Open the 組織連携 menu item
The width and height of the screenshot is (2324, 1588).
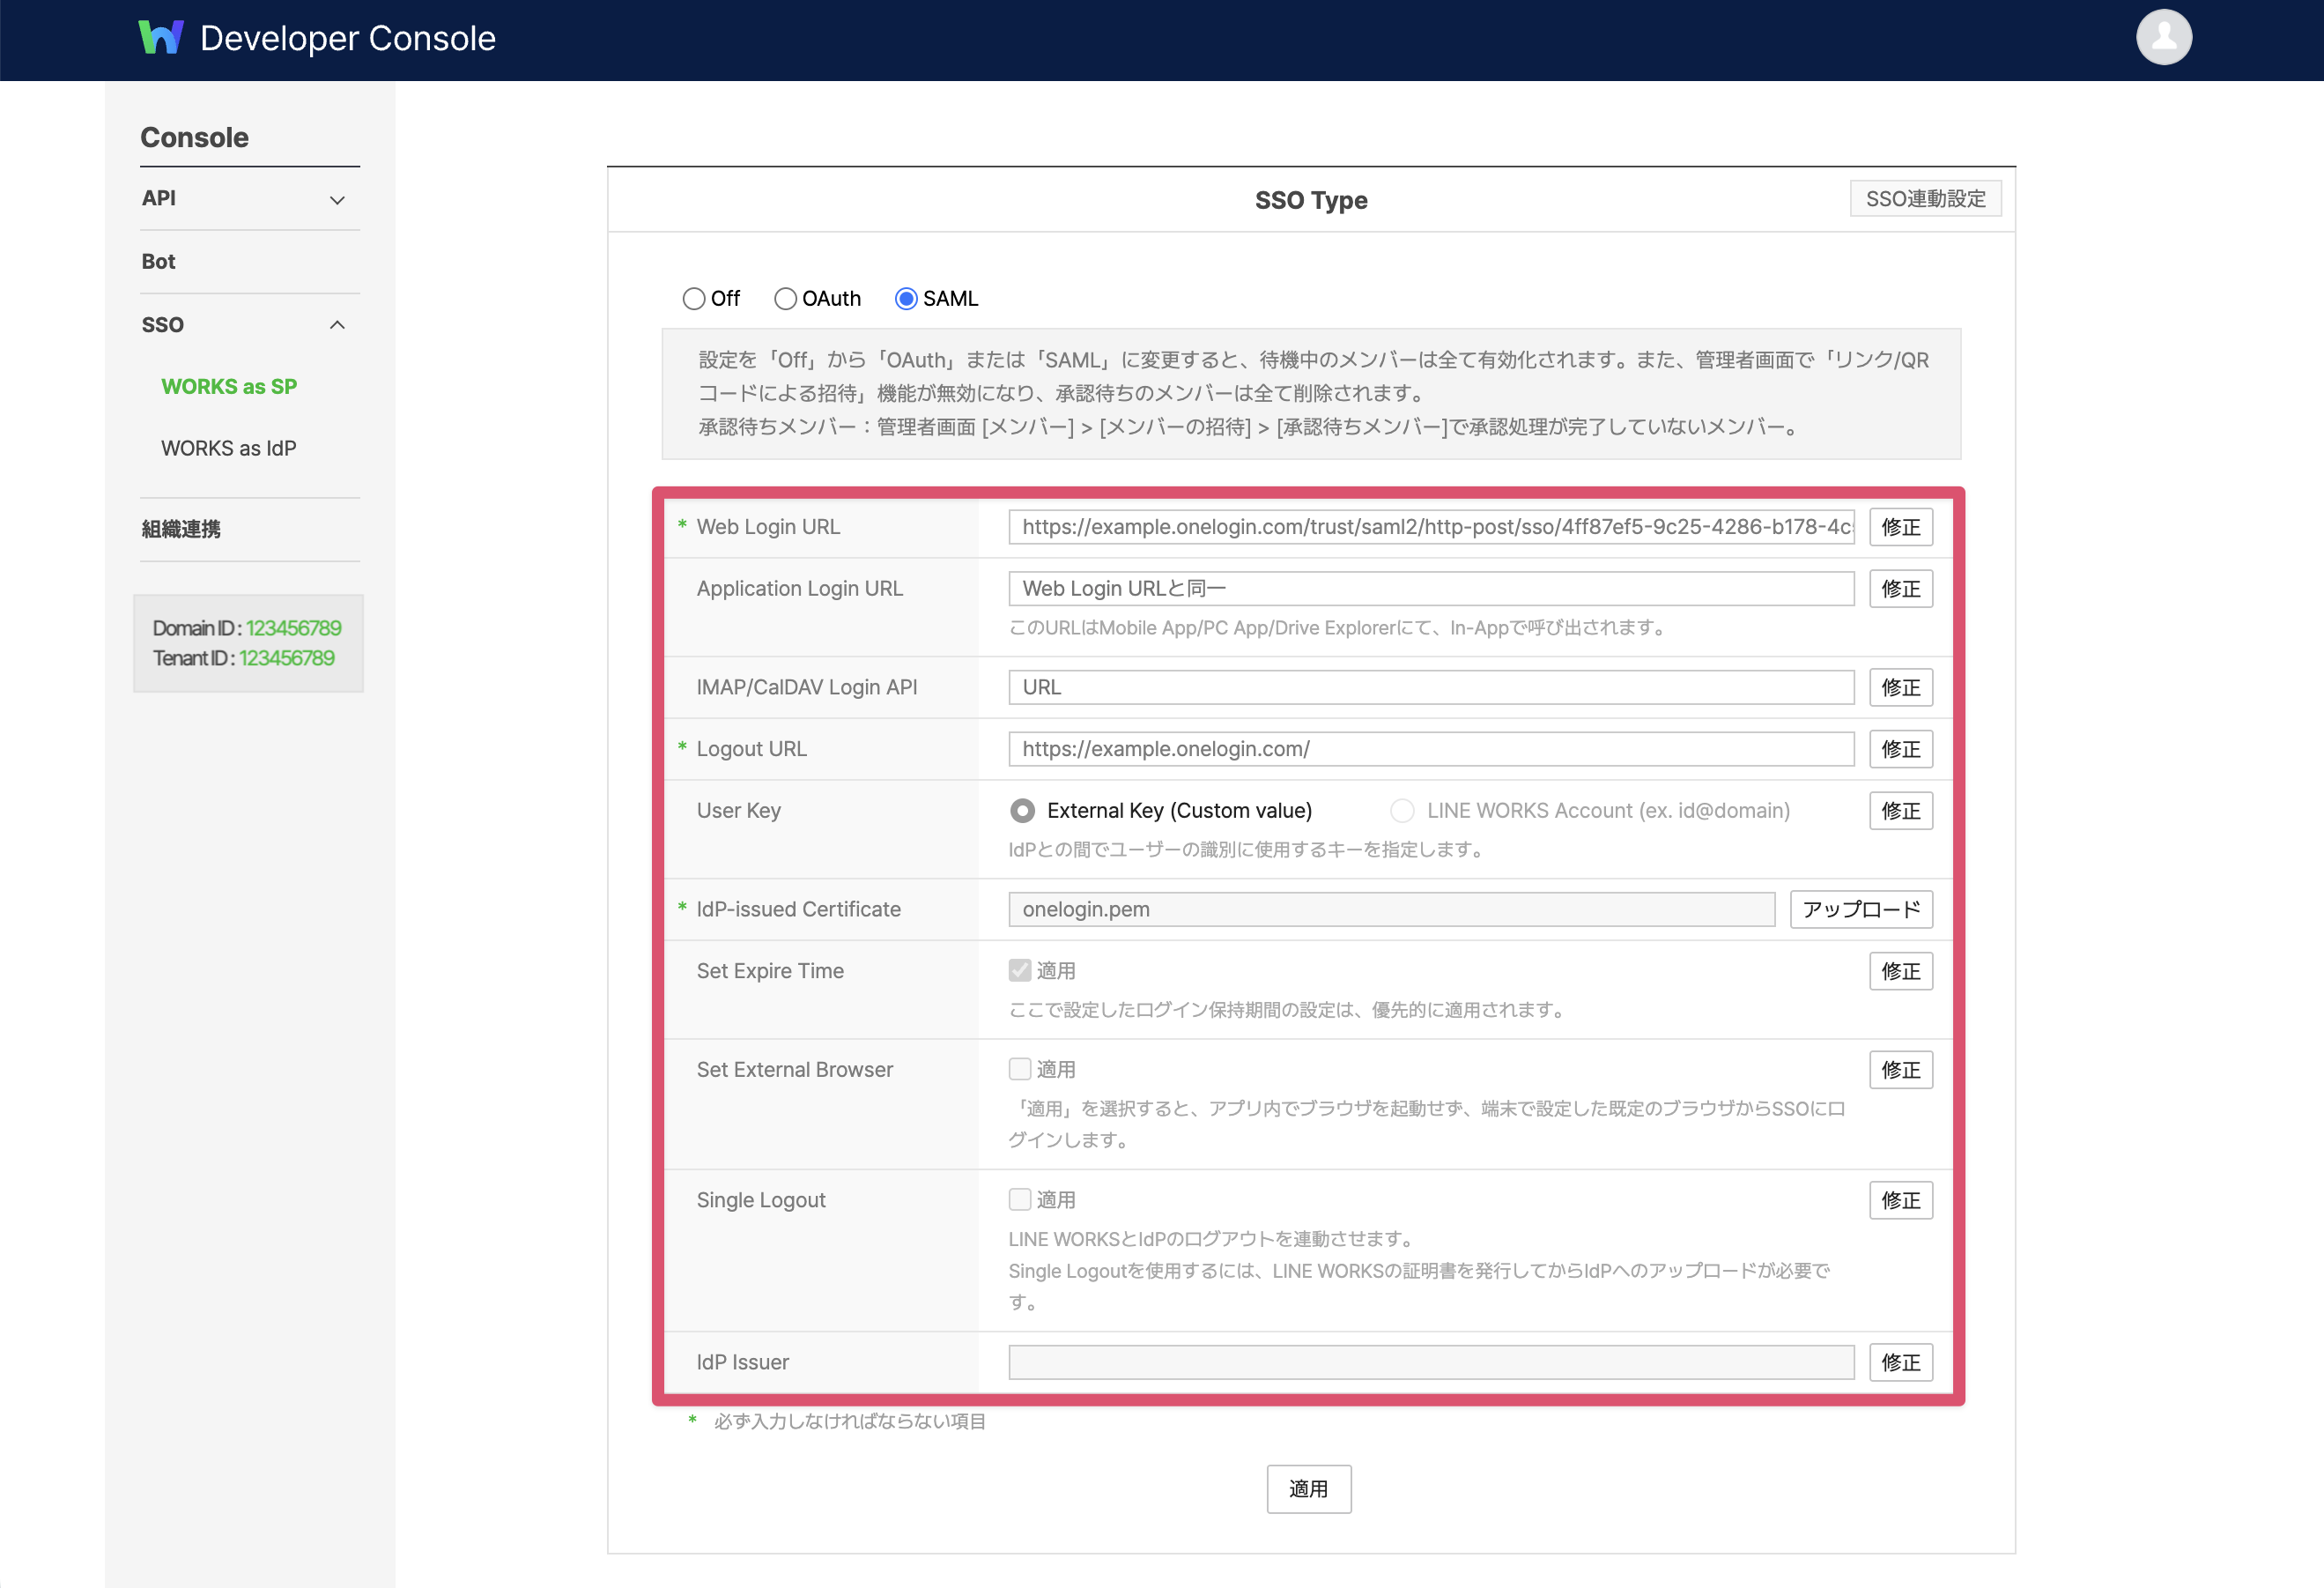(x=181, y=529)
